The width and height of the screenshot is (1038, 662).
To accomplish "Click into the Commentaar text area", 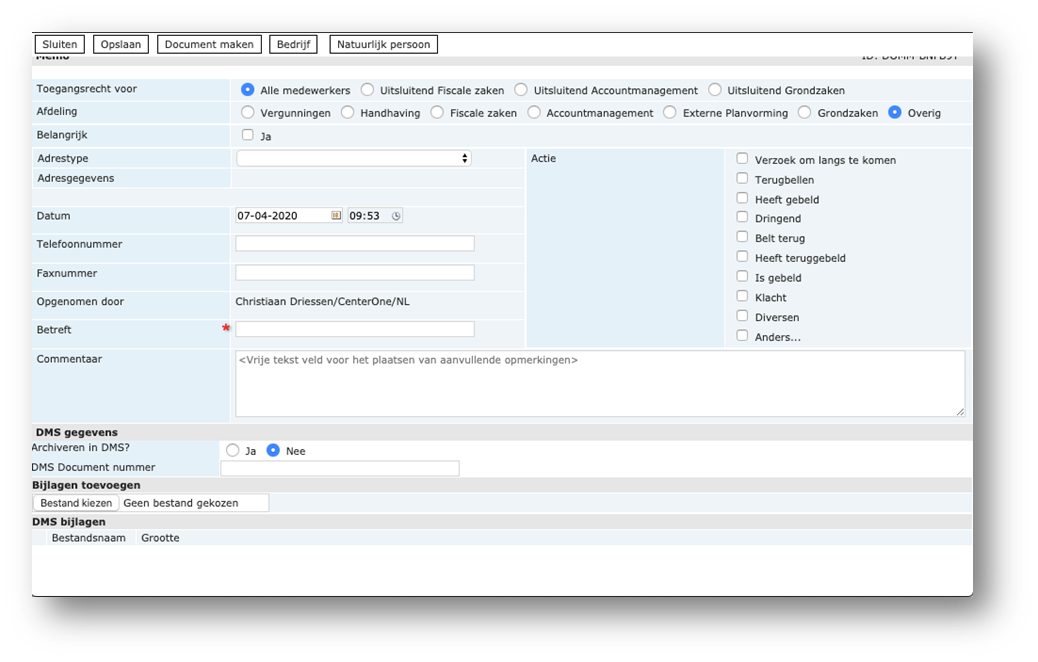I will (600, 383).
